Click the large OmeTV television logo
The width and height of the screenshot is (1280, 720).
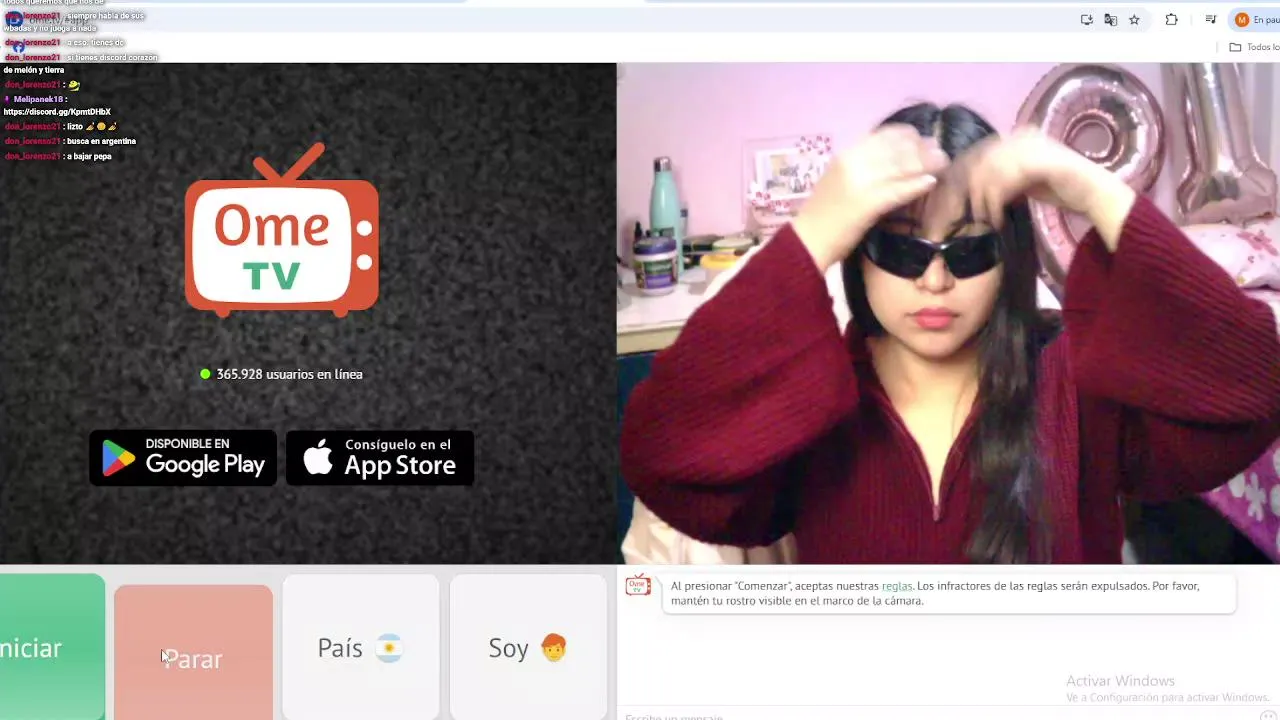click(281, 230)
